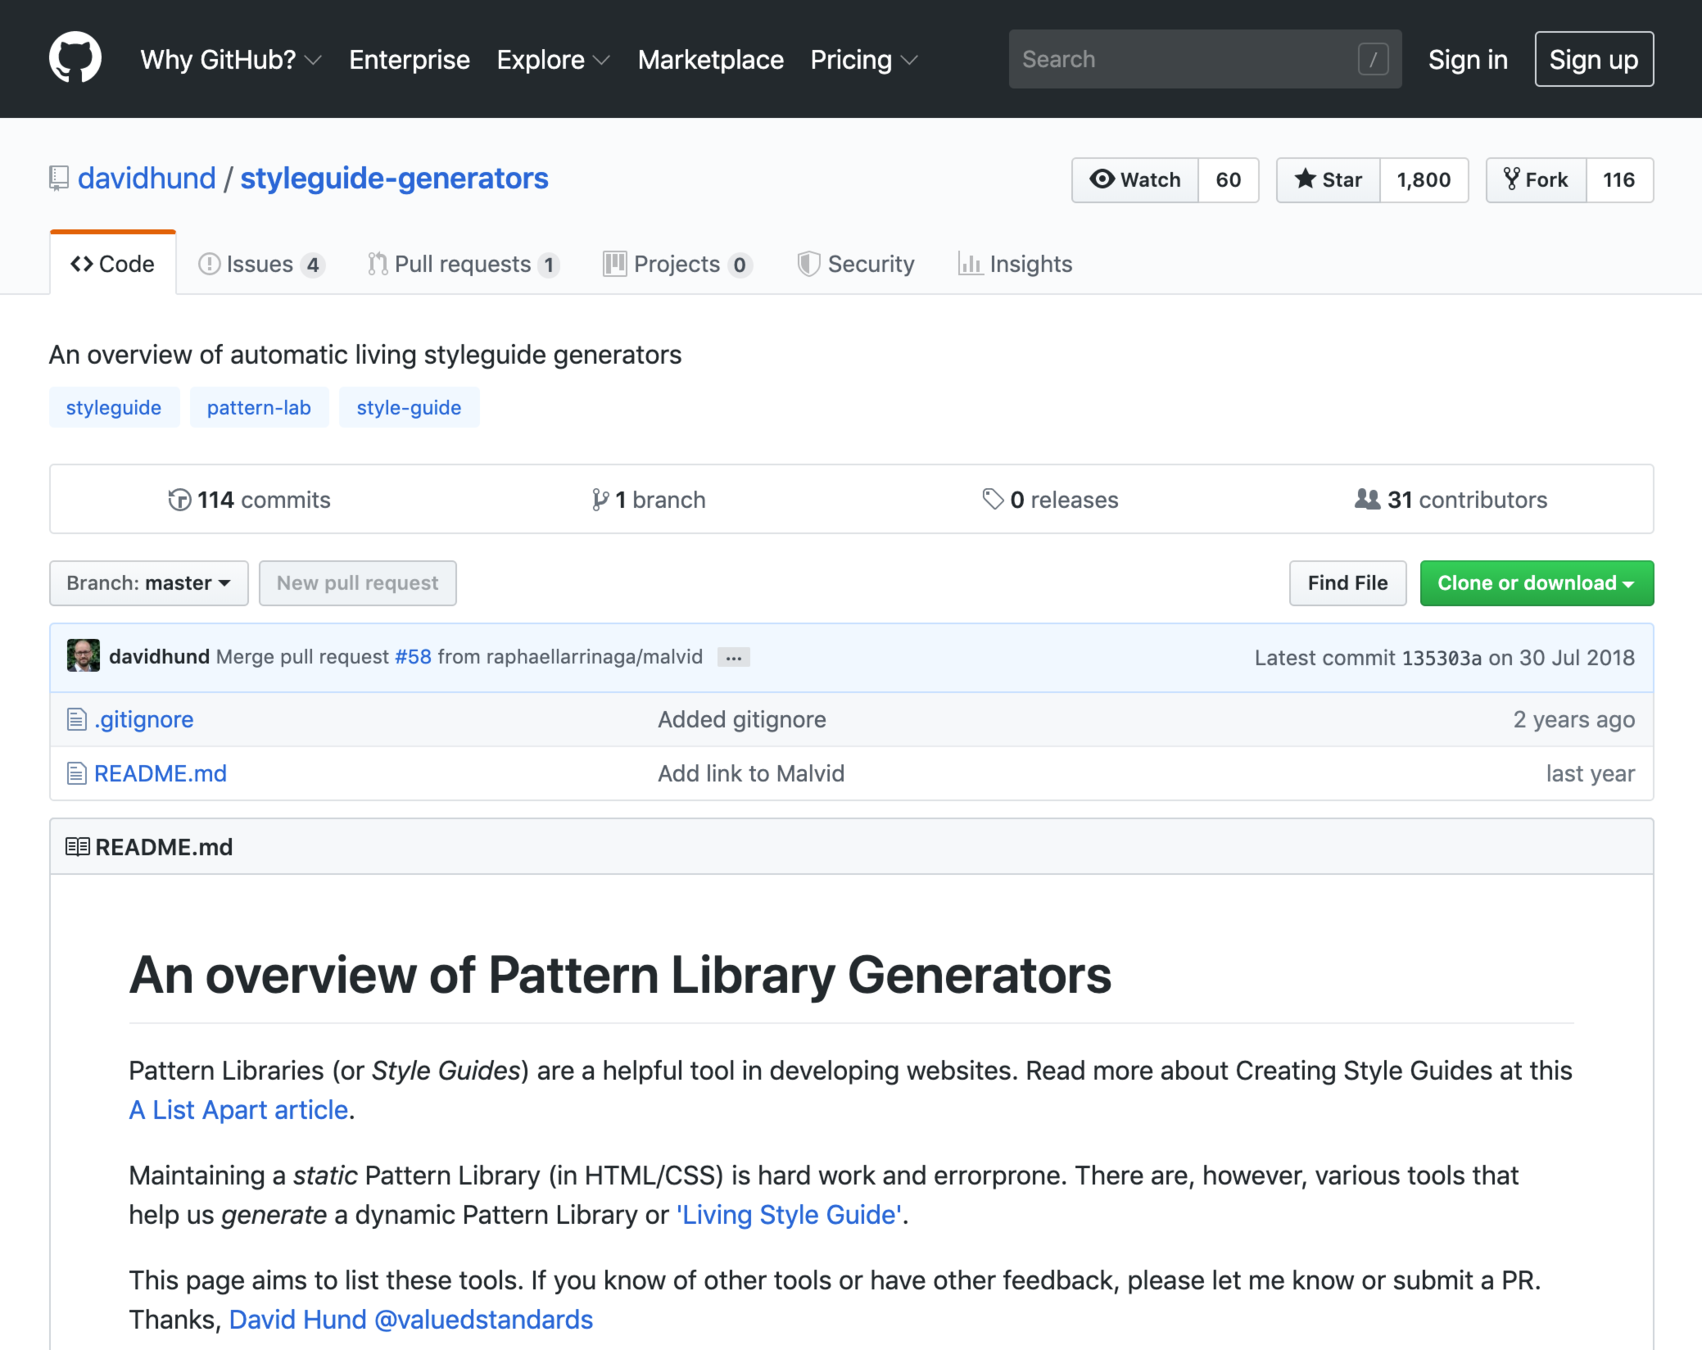Click the '2 years ago' timestamp
Screen dimensions: 1702x1350
tap(1574, 720)
